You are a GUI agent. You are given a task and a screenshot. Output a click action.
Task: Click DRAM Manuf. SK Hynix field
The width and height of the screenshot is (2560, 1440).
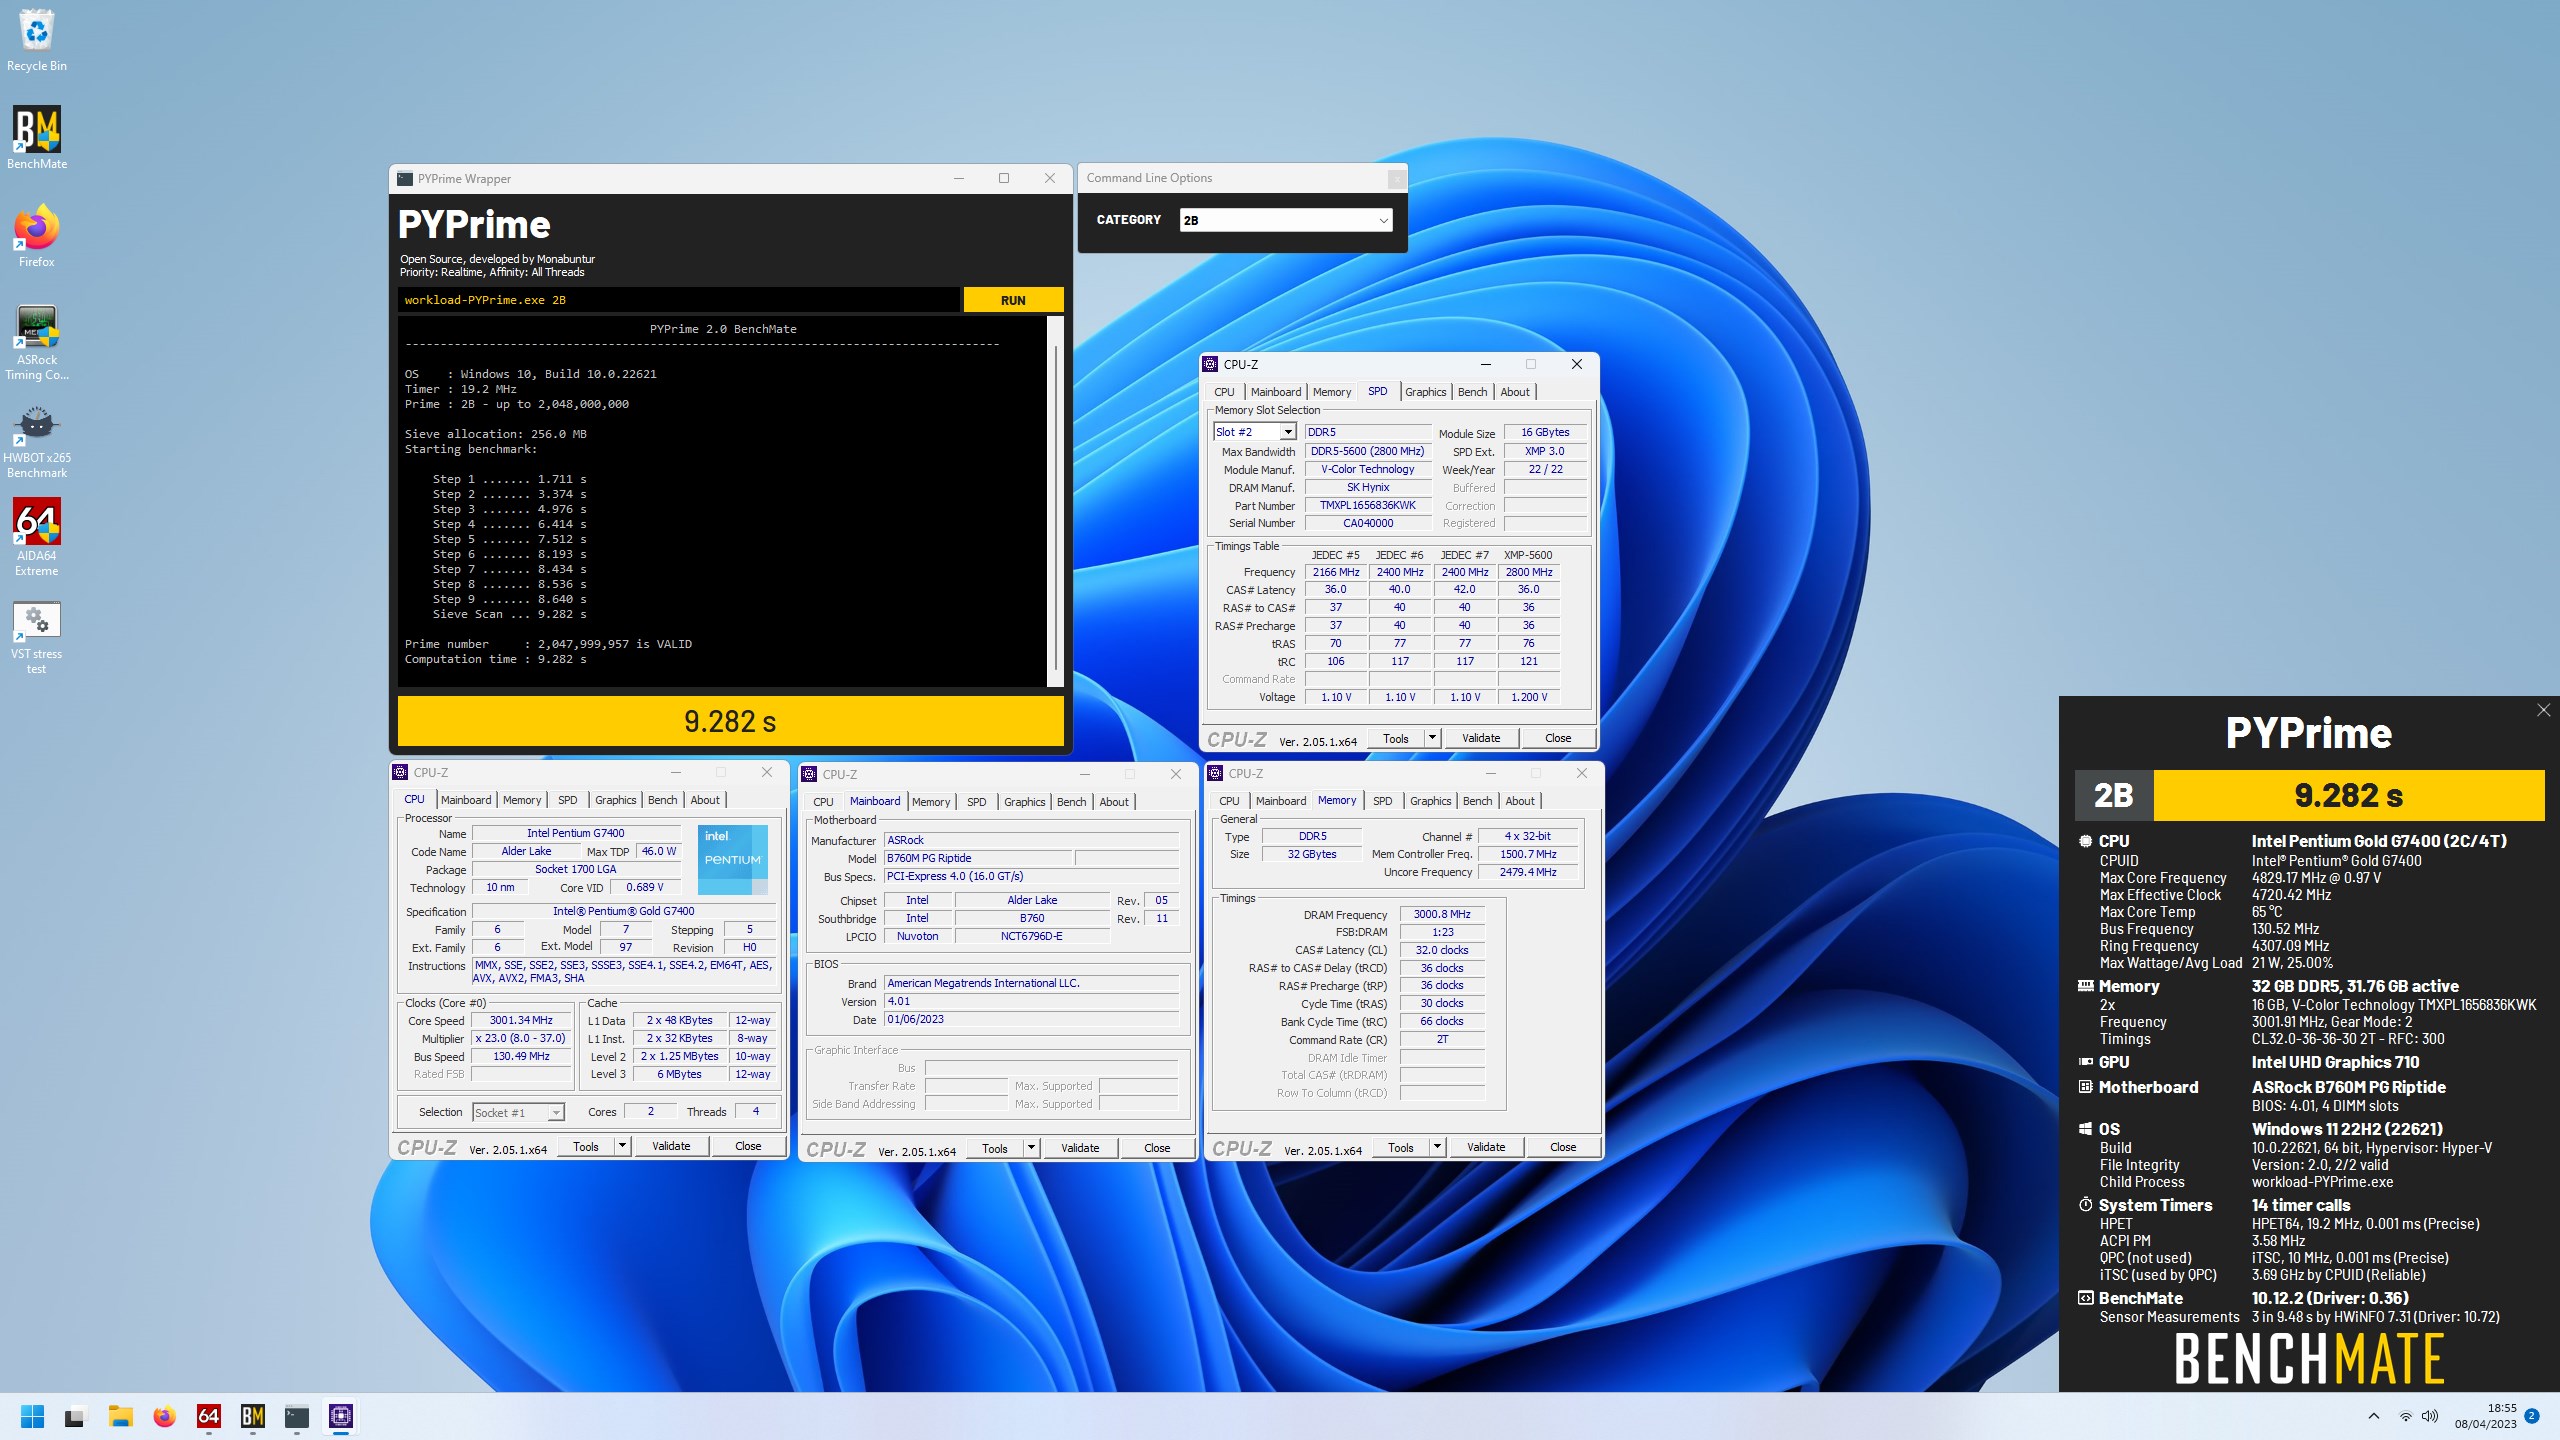1367,488
